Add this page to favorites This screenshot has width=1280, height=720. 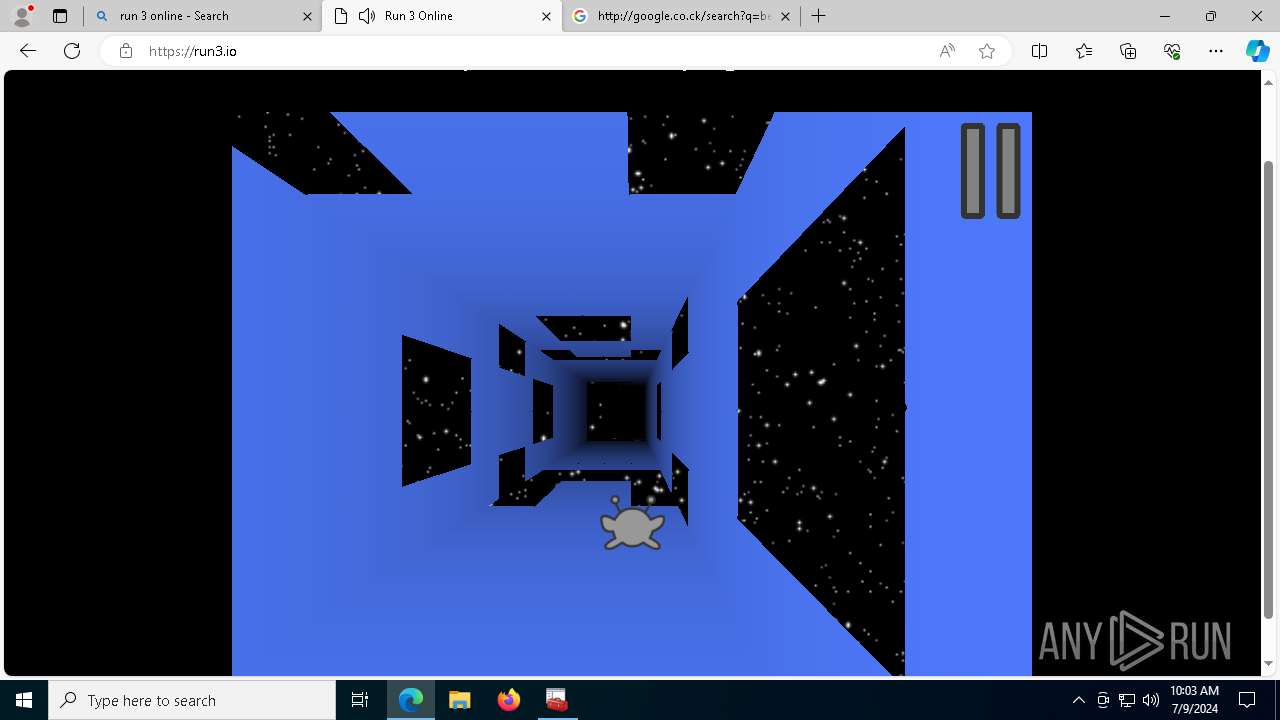click(x=987, y=51)
